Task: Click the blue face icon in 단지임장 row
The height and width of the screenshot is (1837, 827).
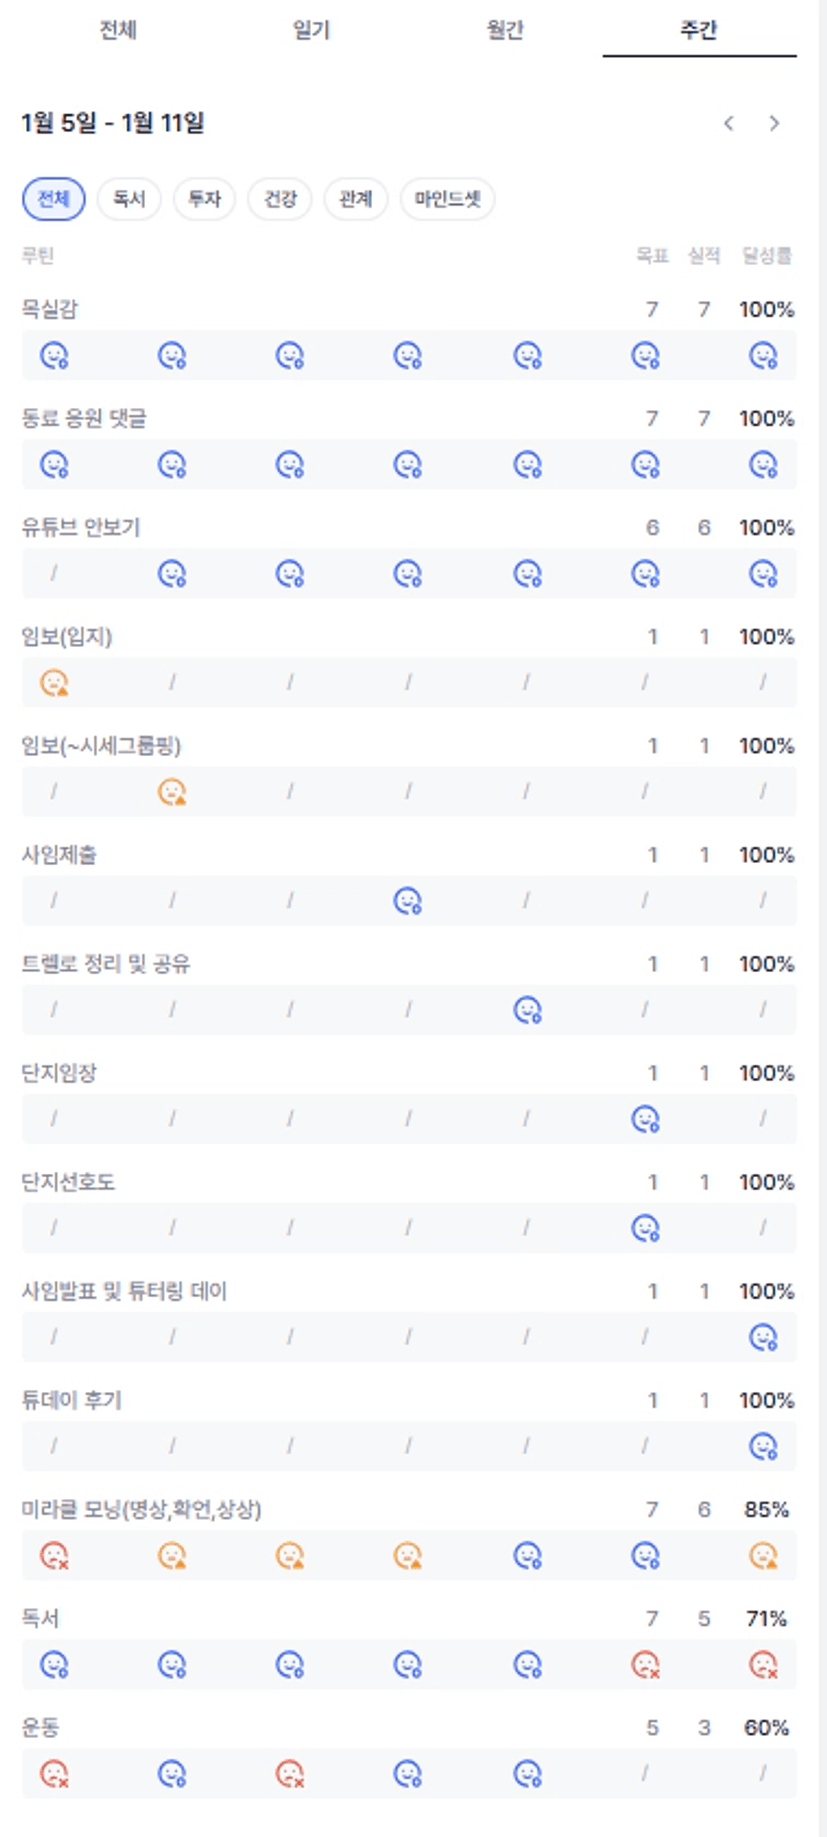Action: tap(646, 1119)
